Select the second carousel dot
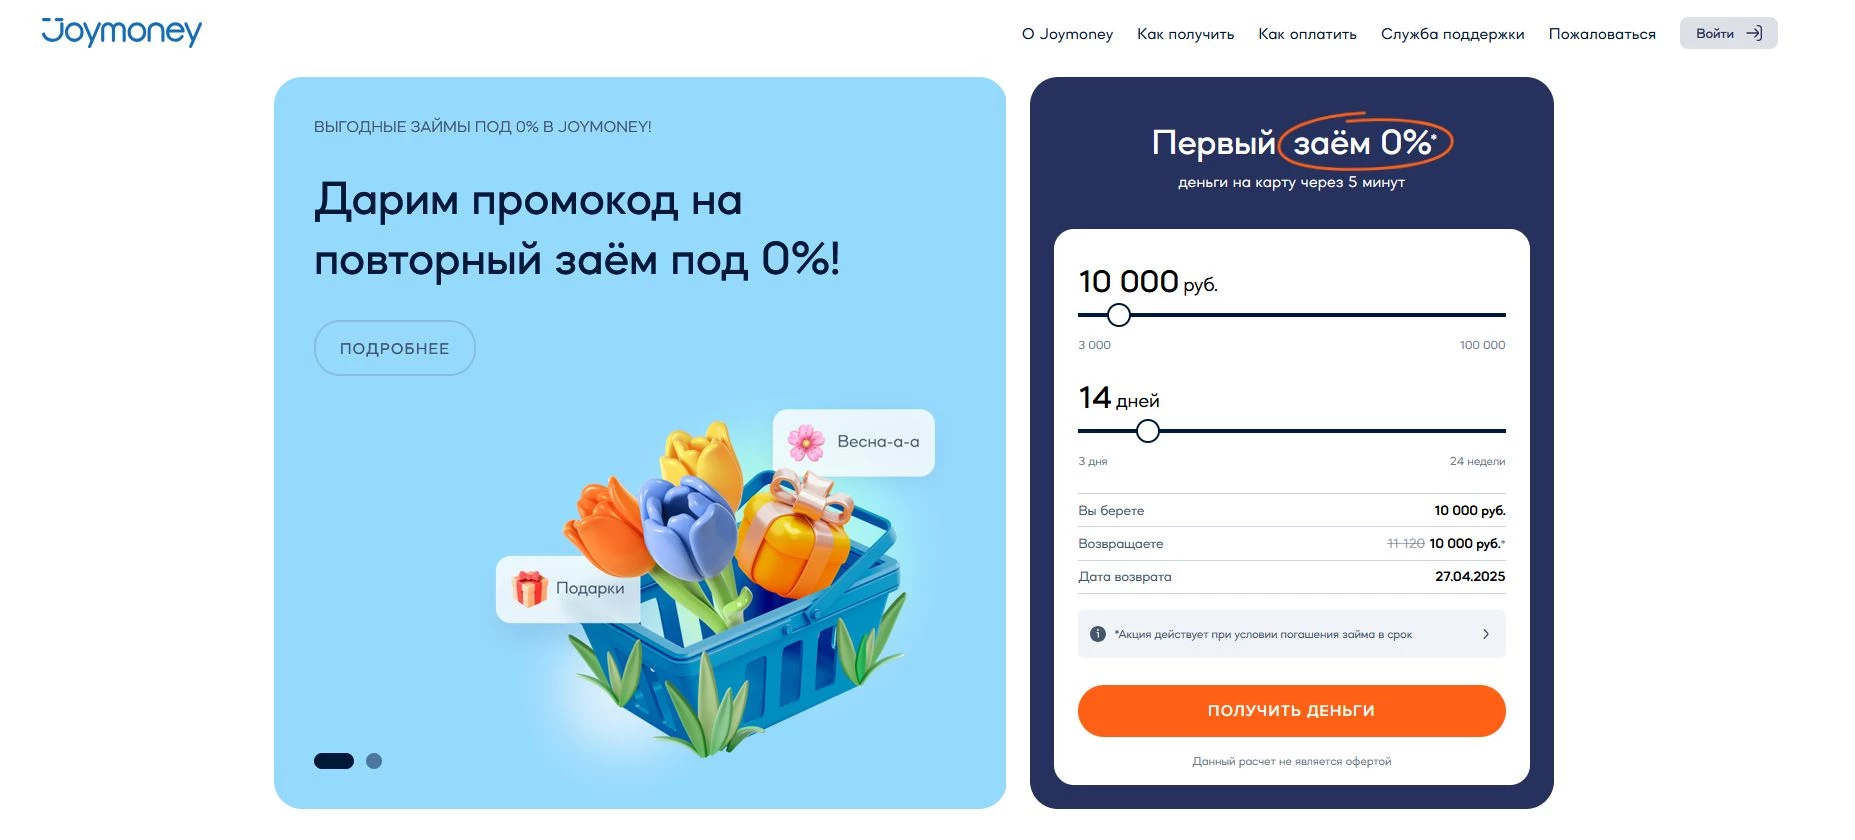The image size is (1855, 840). click(x=374, y=760)
